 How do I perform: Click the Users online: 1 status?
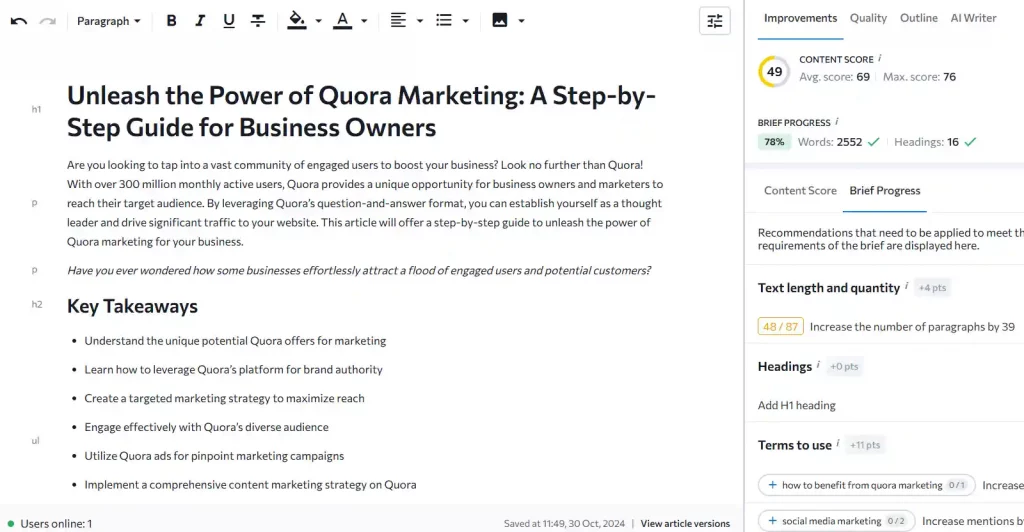click(50, 524)
